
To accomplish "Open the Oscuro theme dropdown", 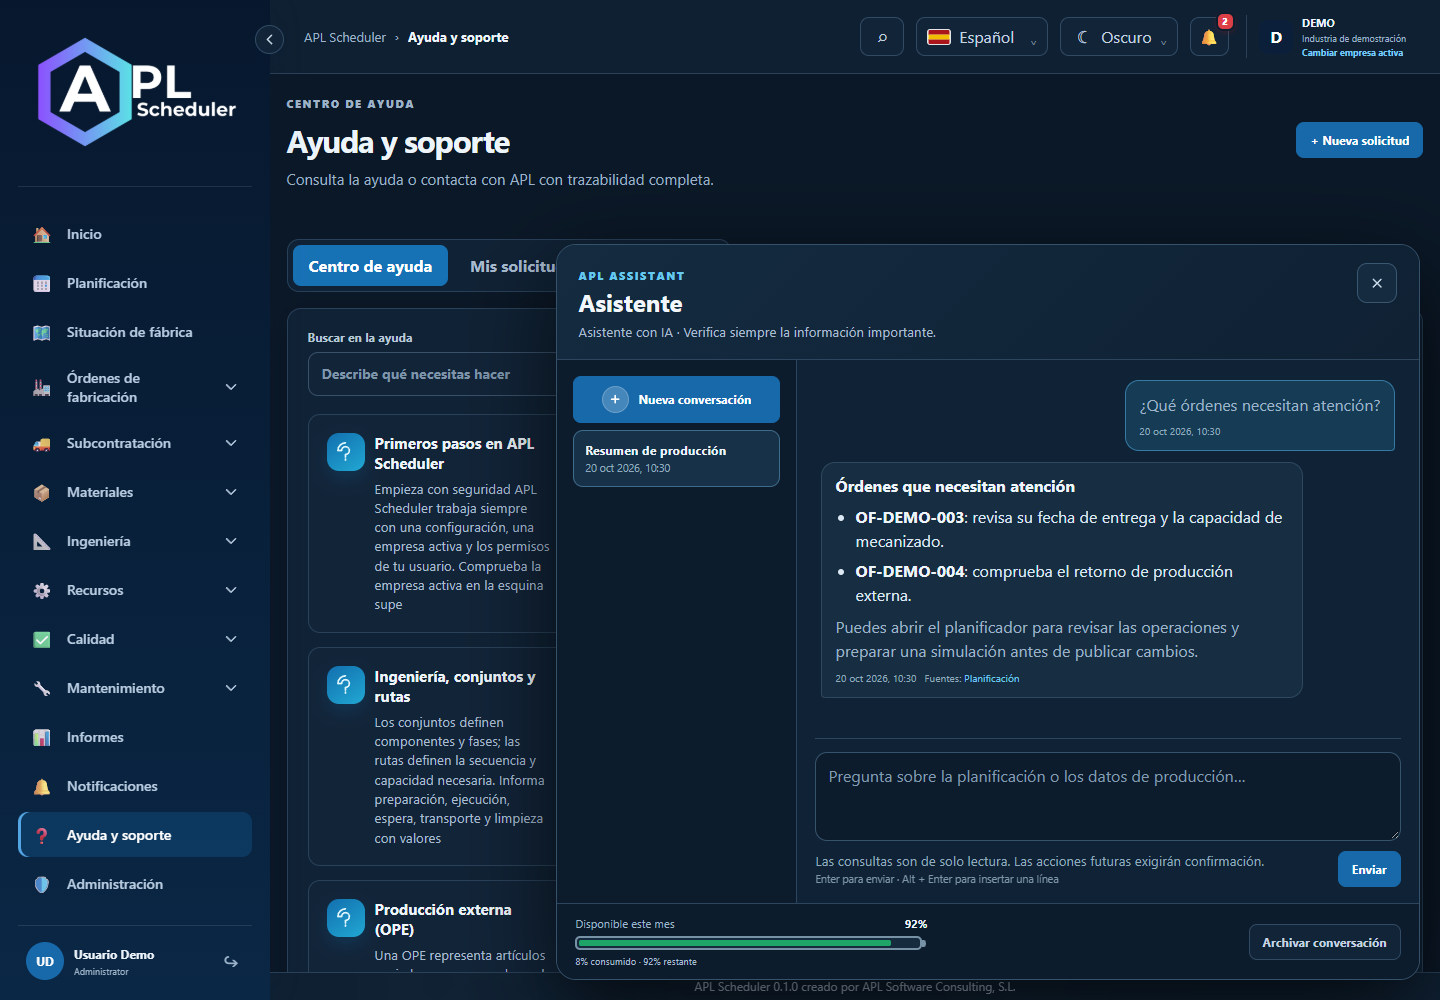I will coord(1119,37).
